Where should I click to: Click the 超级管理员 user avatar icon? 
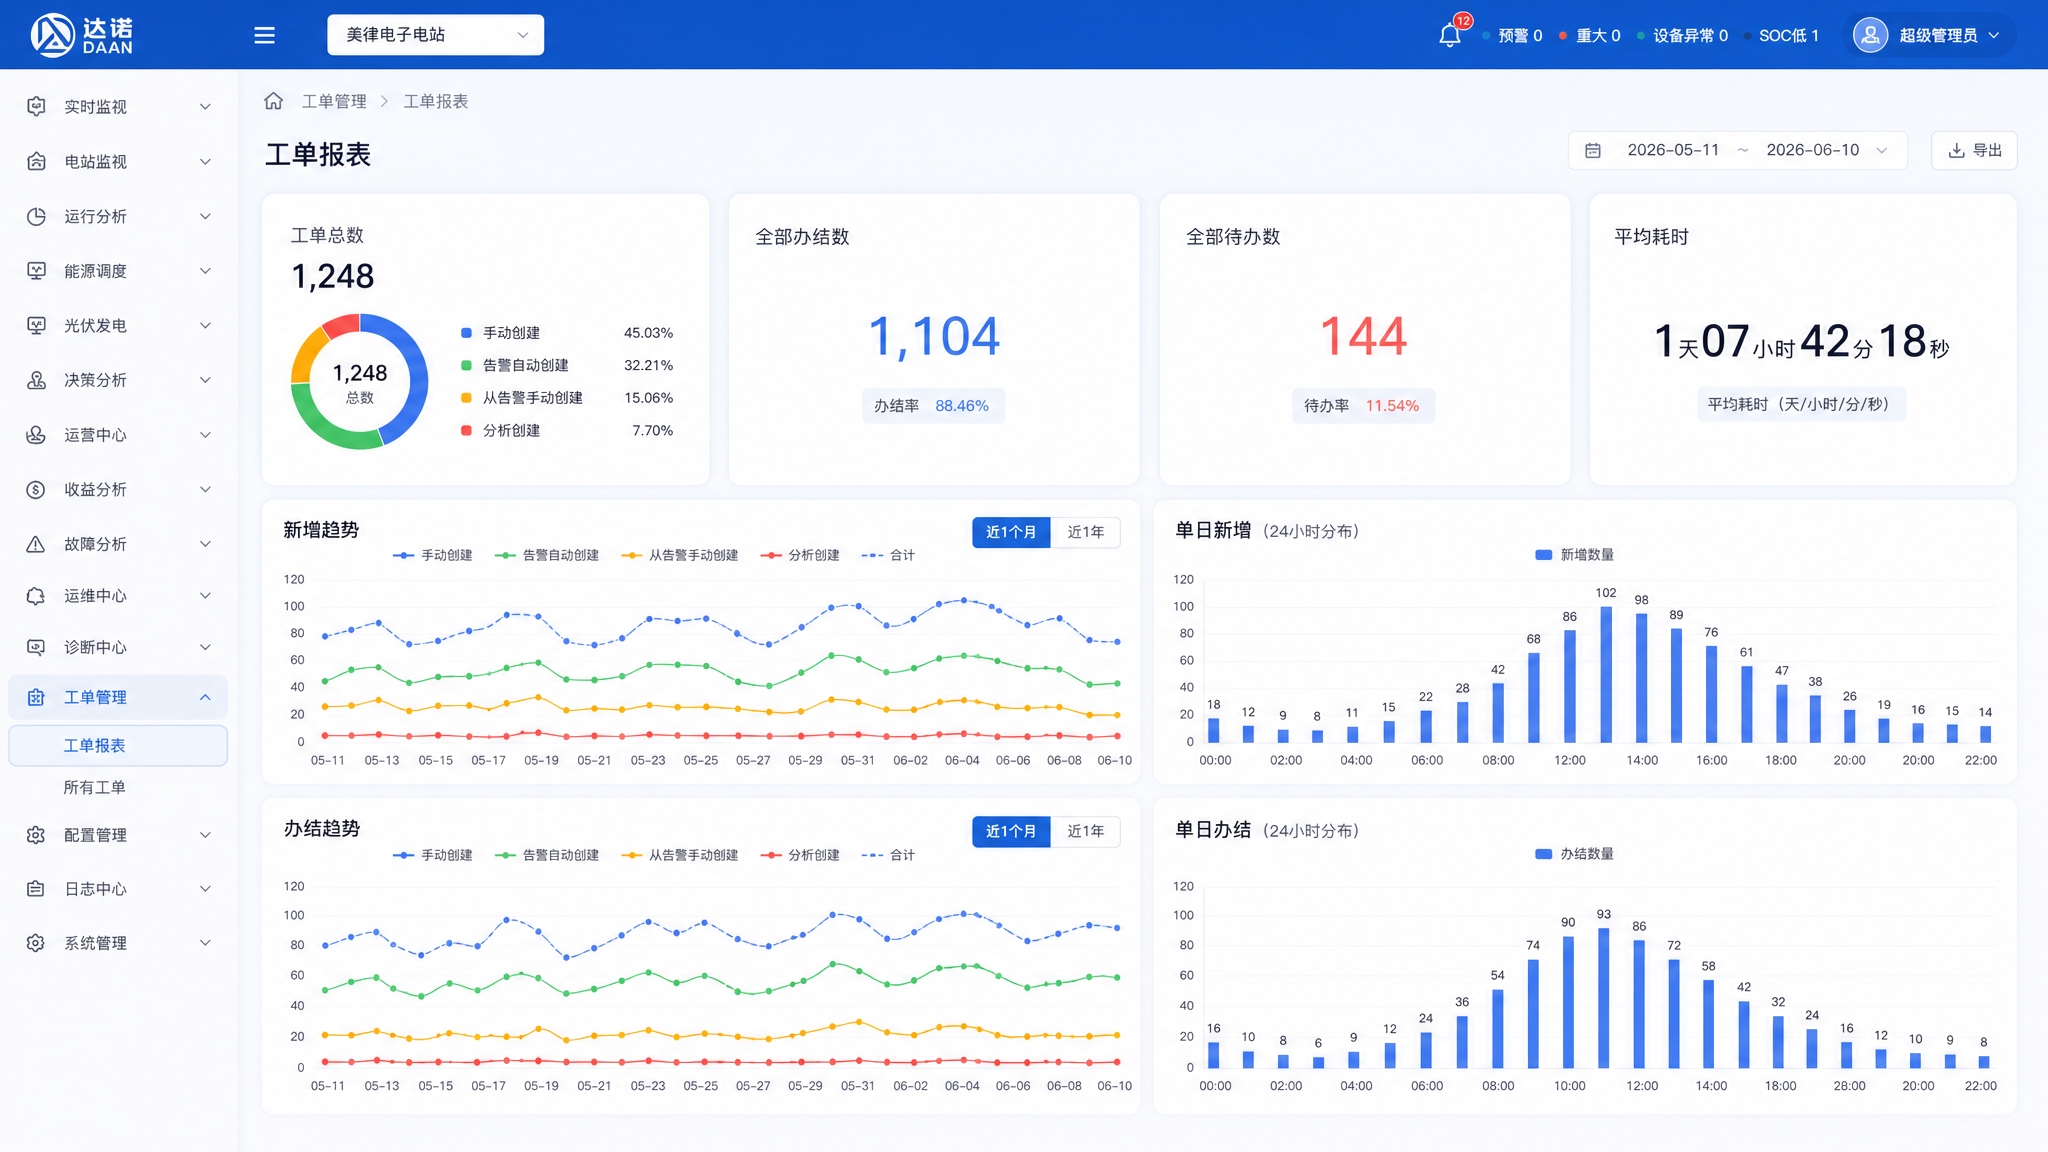(1870, 35)
